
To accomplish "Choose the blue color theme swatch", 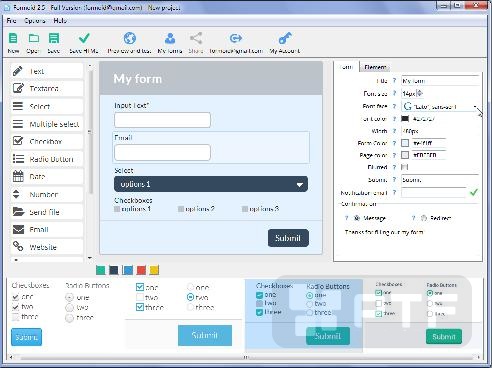I will click(x=128, y=270).
